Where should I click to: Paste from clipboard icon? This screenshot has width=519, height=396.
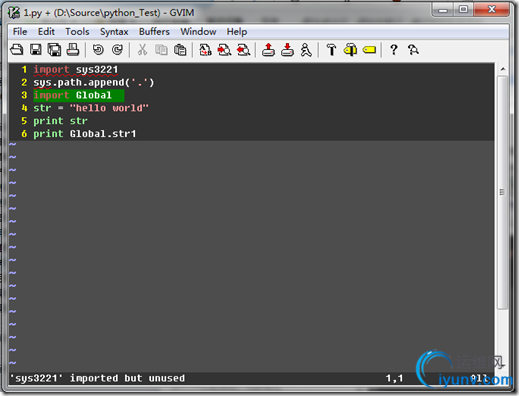pos(180,50)
